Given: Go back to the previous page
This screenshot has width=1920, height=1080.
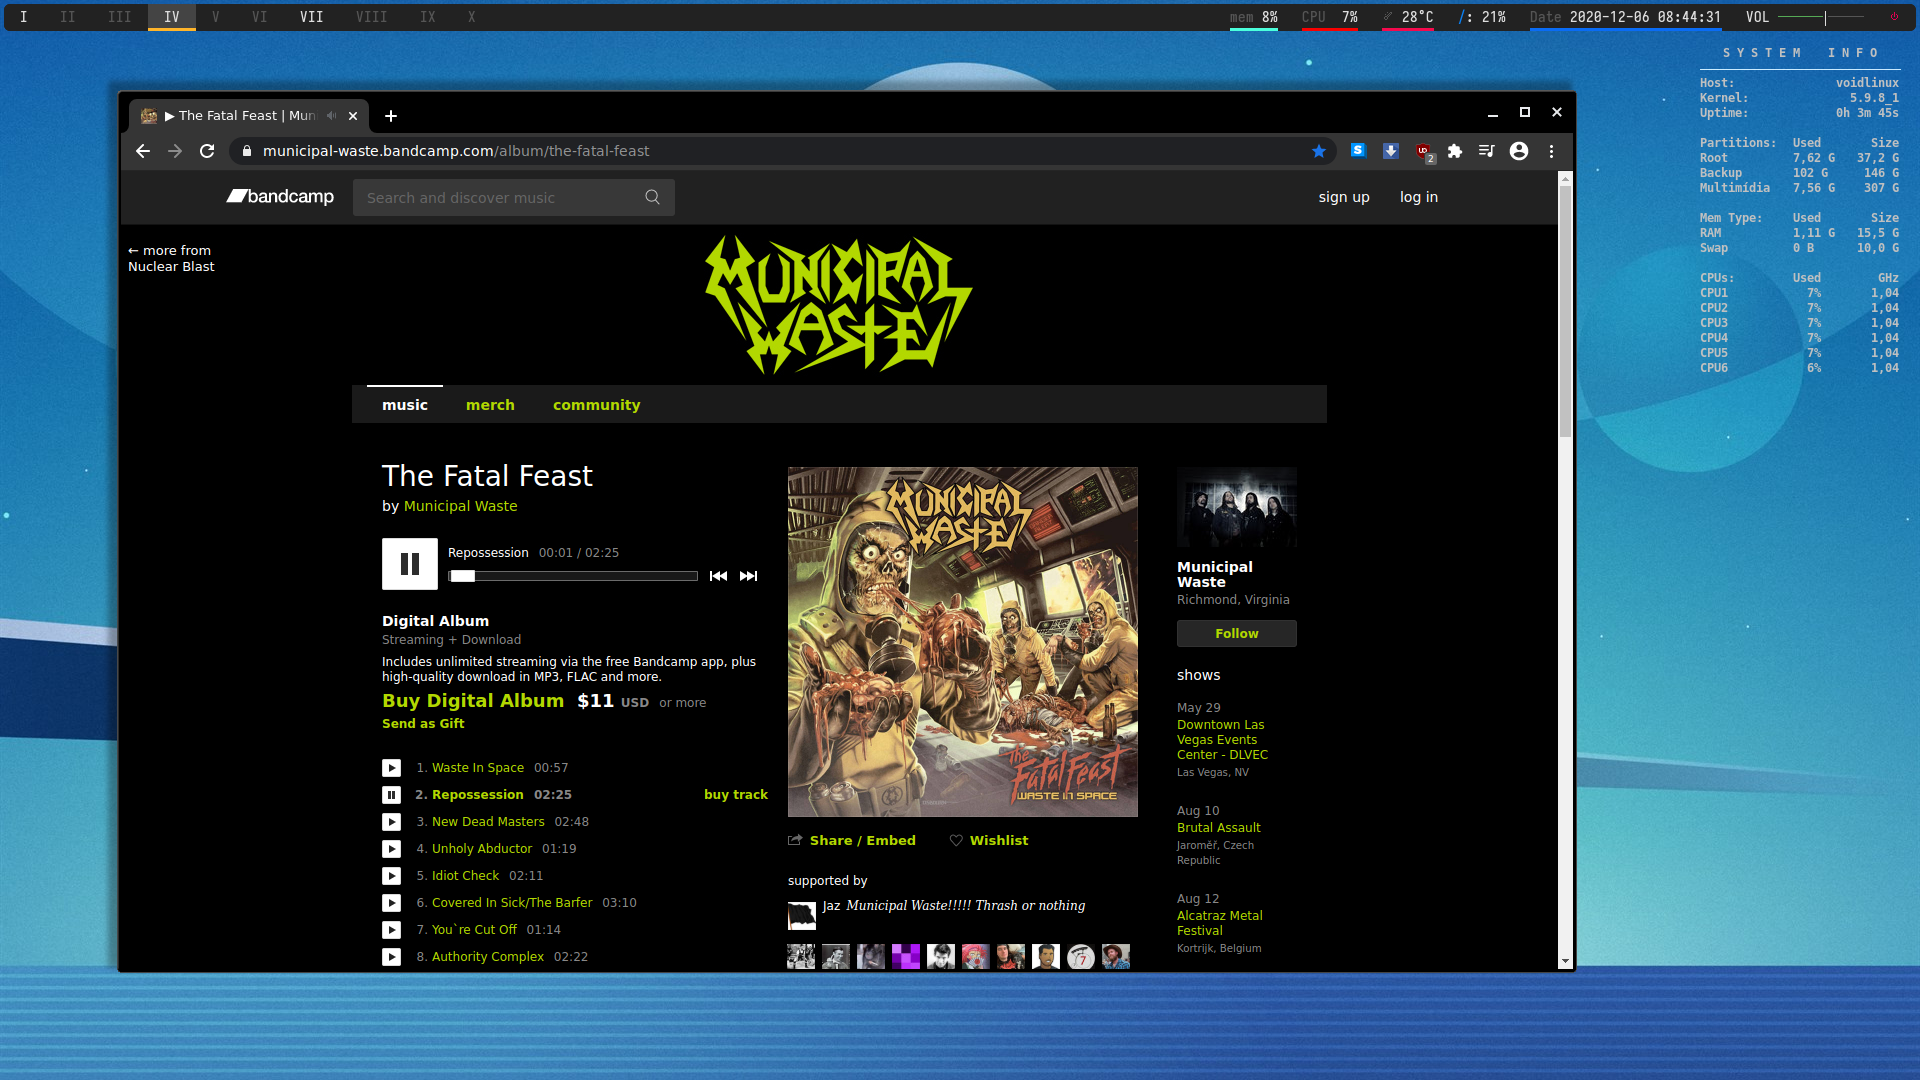Looking at the screenshot, I should coord(143,151).
